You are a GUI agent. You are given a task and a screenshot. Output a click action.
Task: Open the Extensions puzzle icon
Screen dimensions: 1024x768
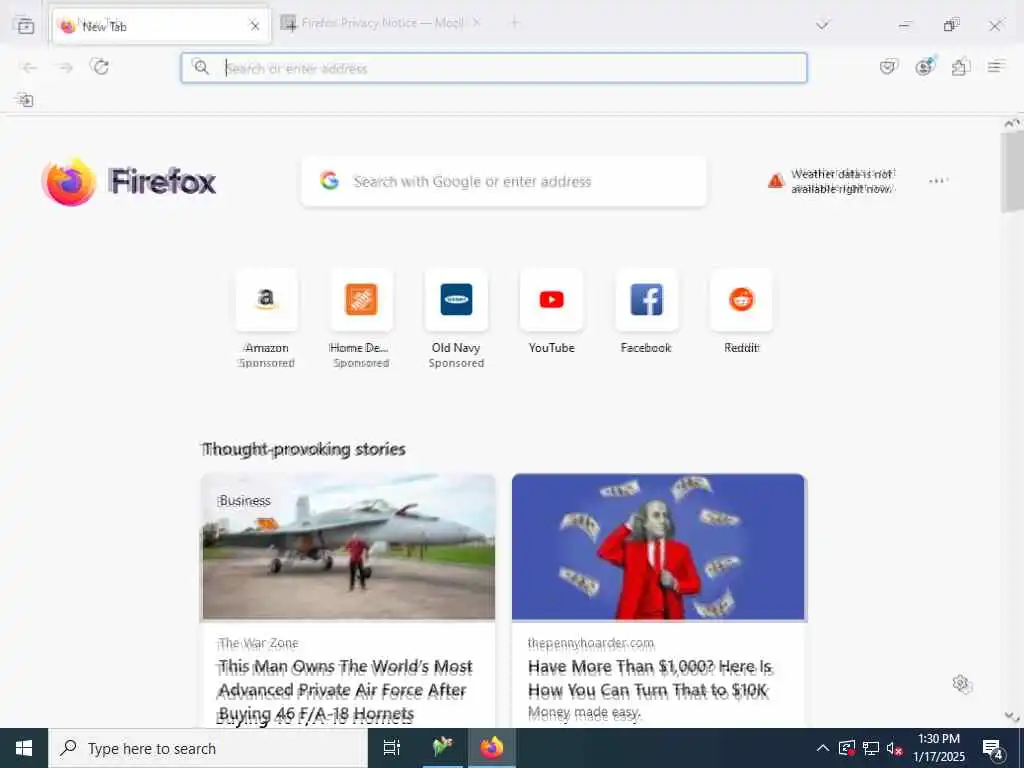click(x=960, y=67)
